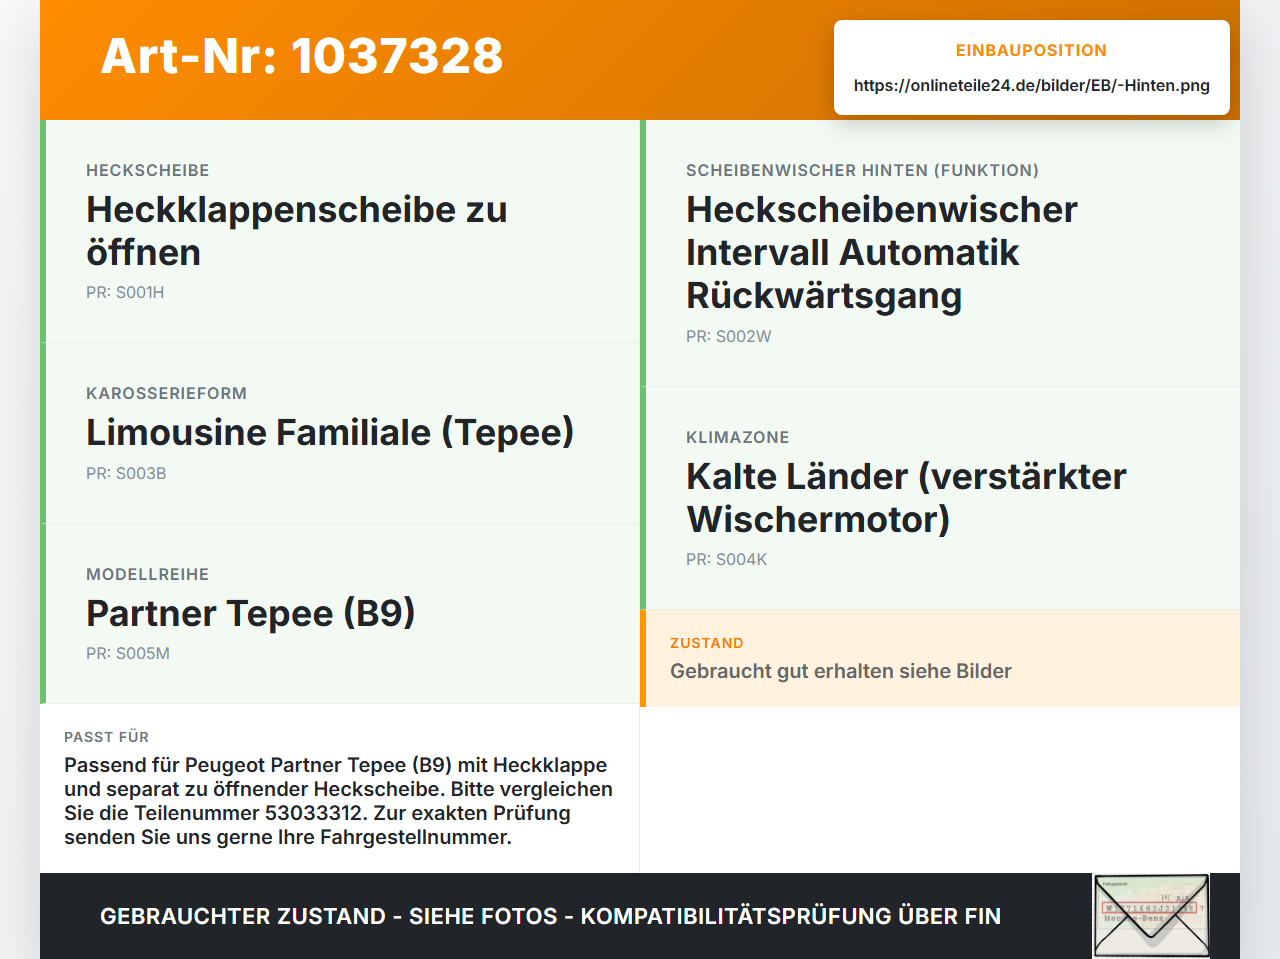Select the Zustand condition box
The width and height of the screenshot is (1280, 959).
[940, 658]
